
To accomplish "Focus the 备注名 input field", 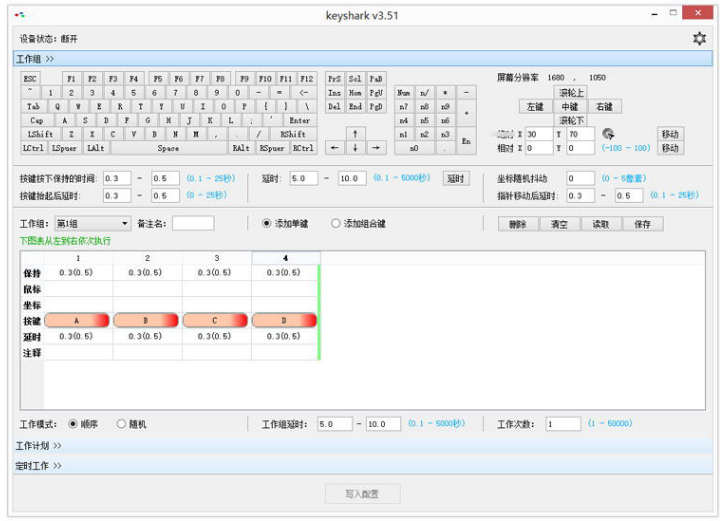I will [193, 223].
